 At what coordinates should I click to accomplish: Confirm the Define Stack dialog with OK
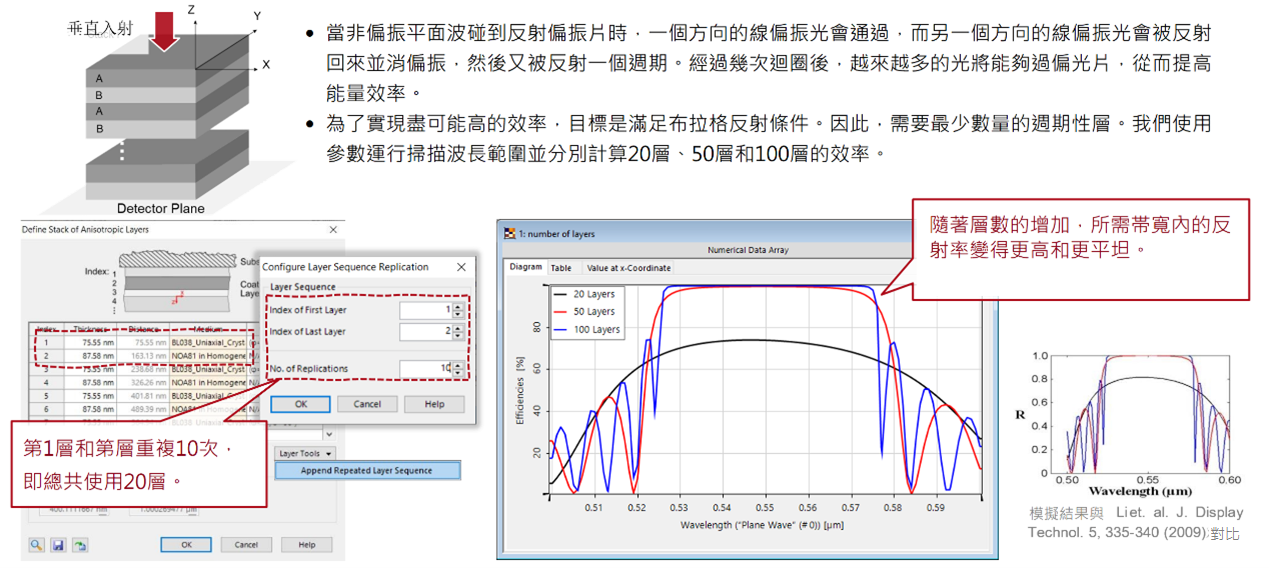(185, 545)
